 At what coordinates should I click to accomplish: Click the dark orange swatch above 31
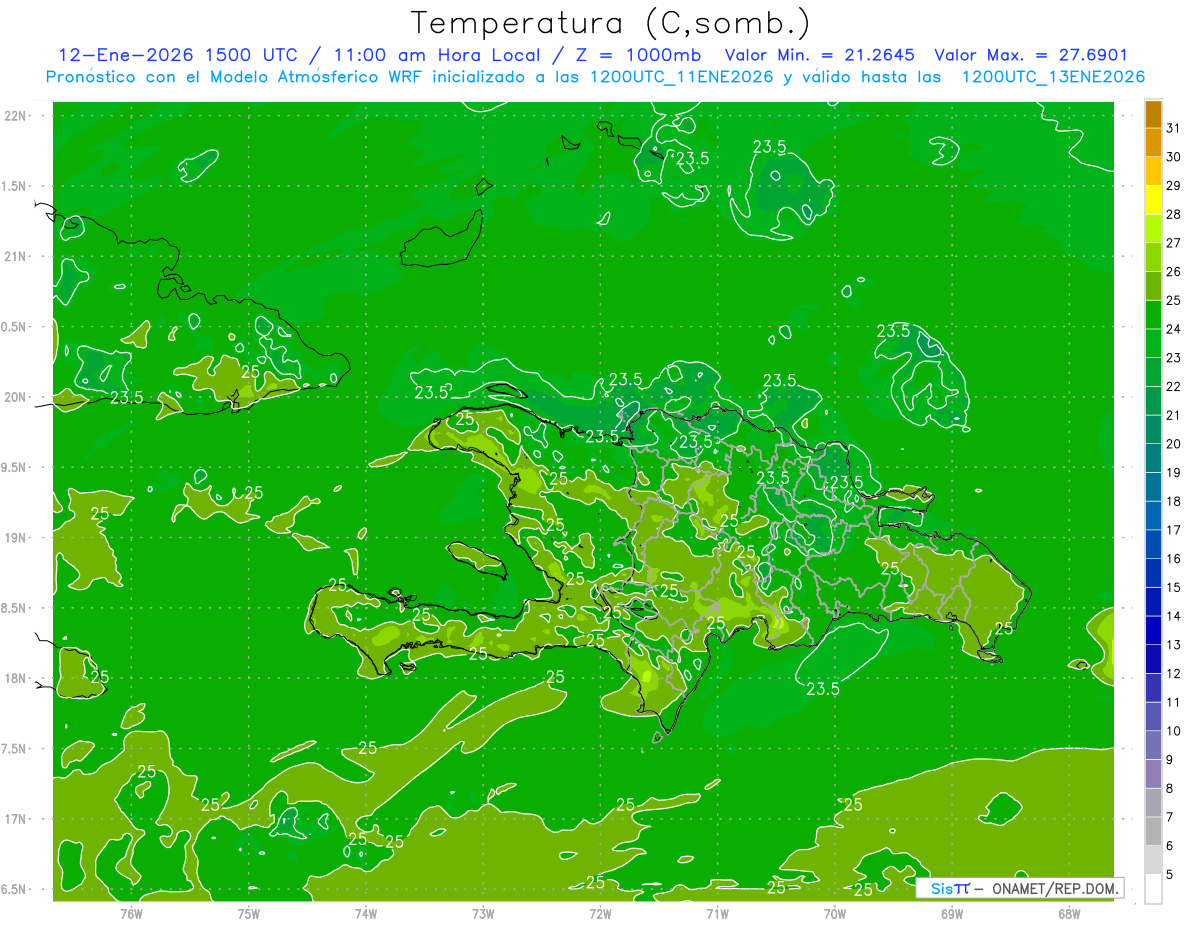(x=1153, y=114)
